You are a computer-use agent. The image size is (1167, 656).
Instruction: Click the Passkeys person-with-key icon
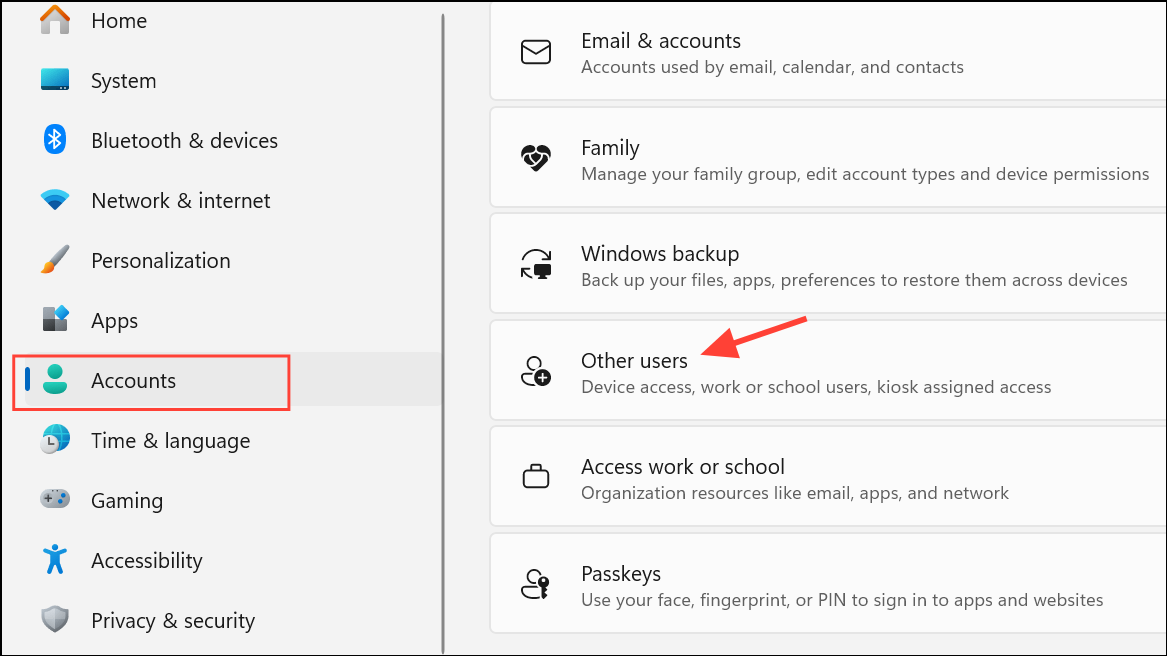point(536,584)
